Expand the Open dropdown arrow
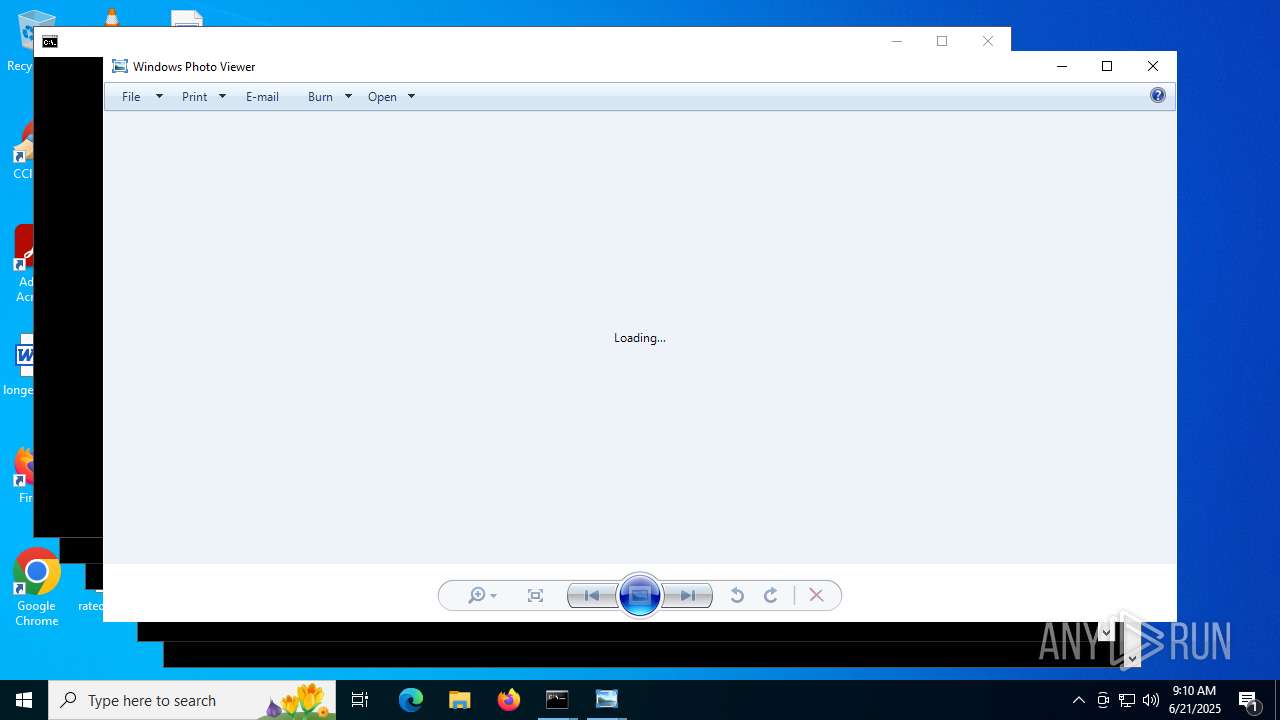The height and width of the screenshot is (720, 1280). coord(411,97)
